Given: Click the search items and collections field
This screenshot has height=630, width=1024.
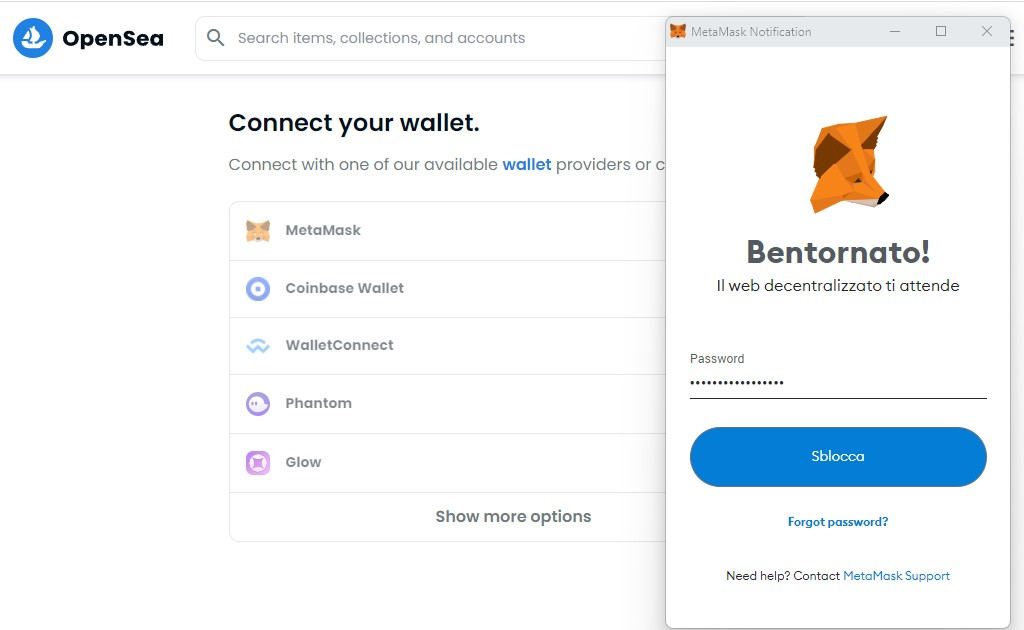Looking at the screenshot, I should [430, 38].
